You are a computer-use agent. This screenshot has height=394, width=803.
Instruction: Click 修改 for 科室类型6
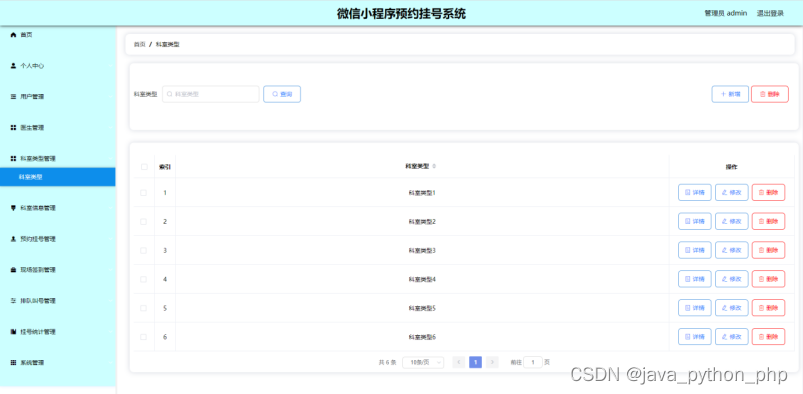click(731, 337)
